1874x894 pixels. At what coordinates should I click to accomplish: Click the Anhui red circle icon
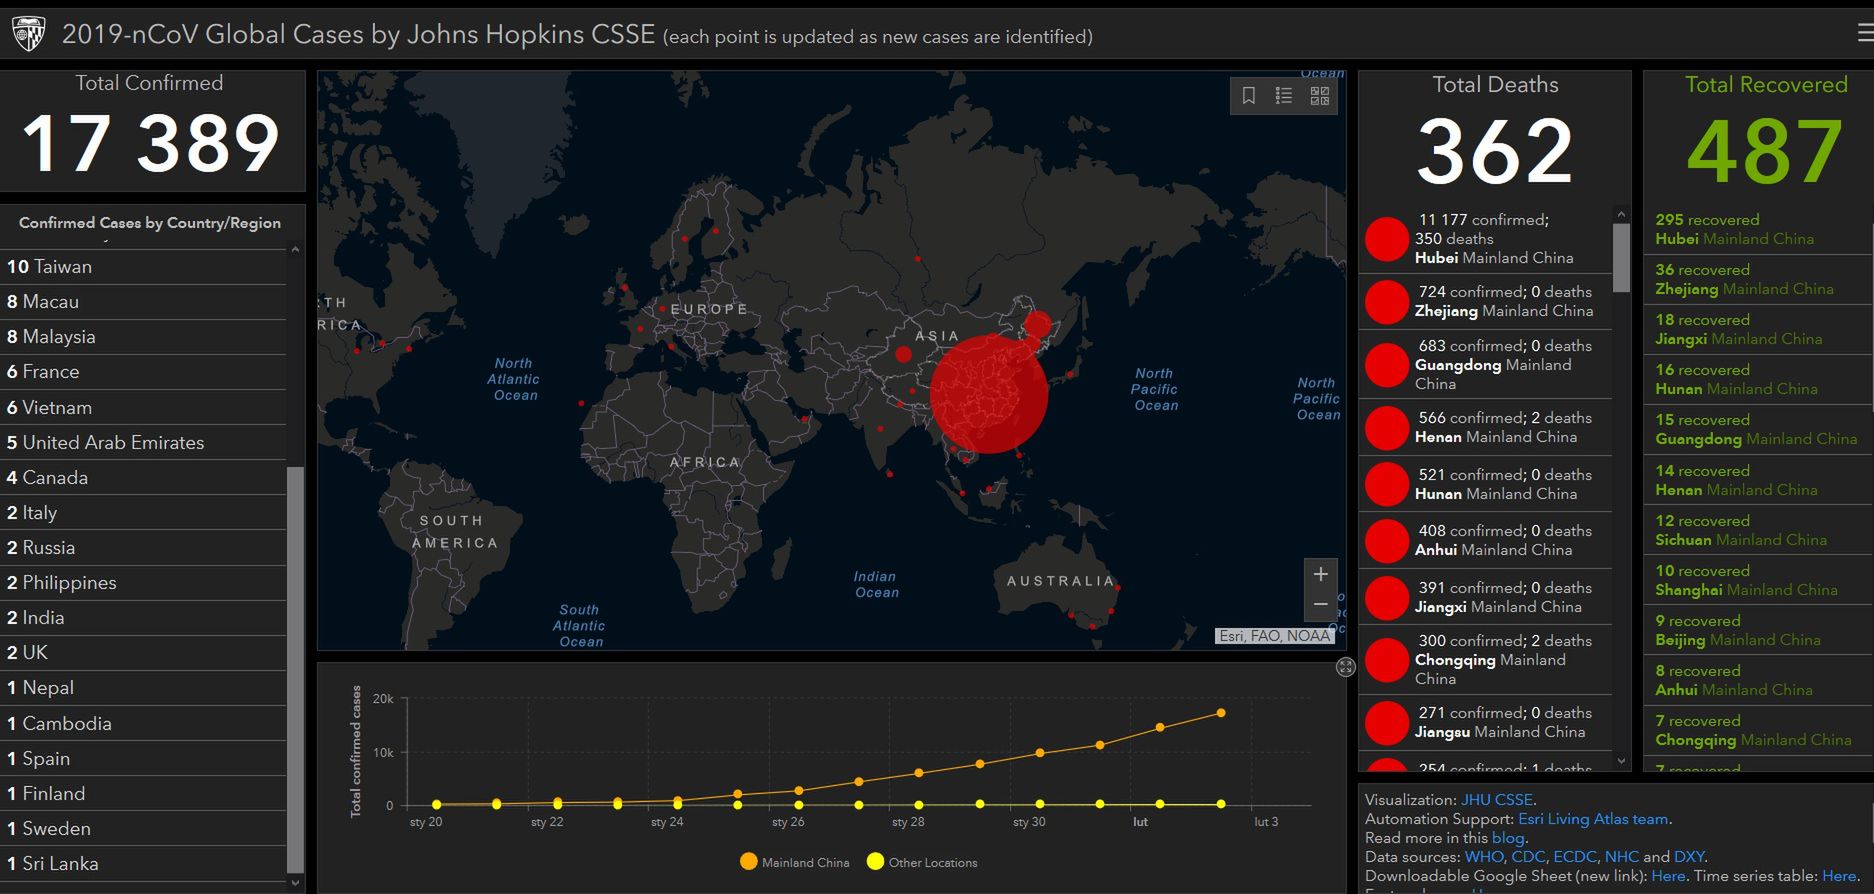coord(1387,541)
